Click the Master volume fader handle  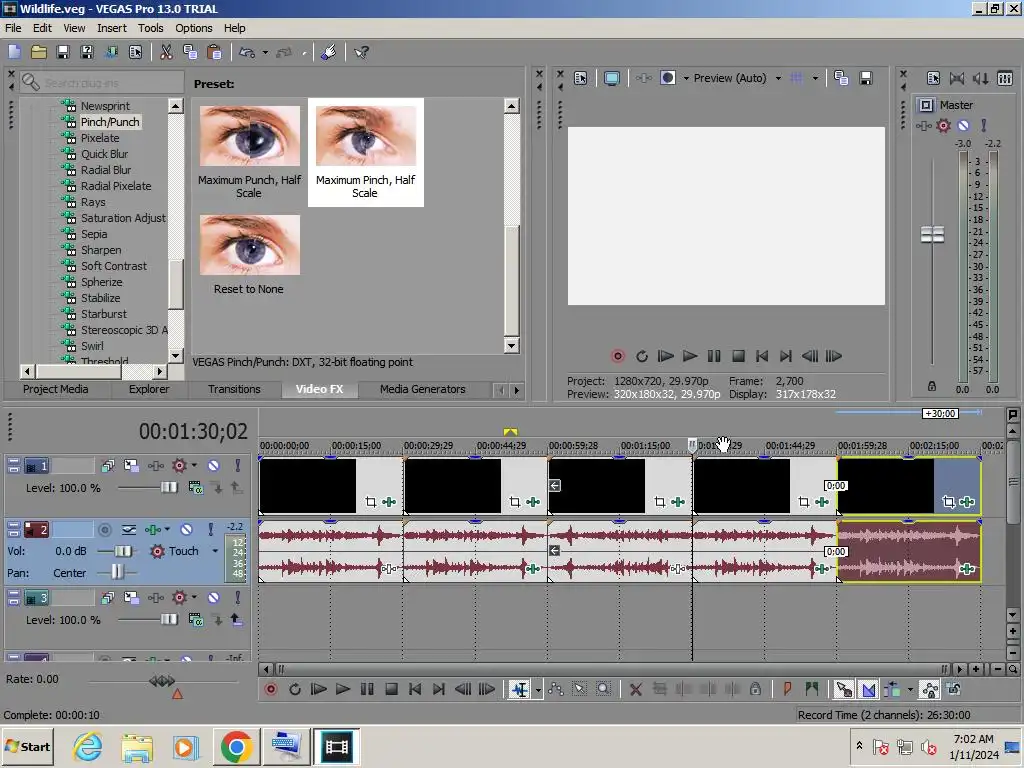932,234
